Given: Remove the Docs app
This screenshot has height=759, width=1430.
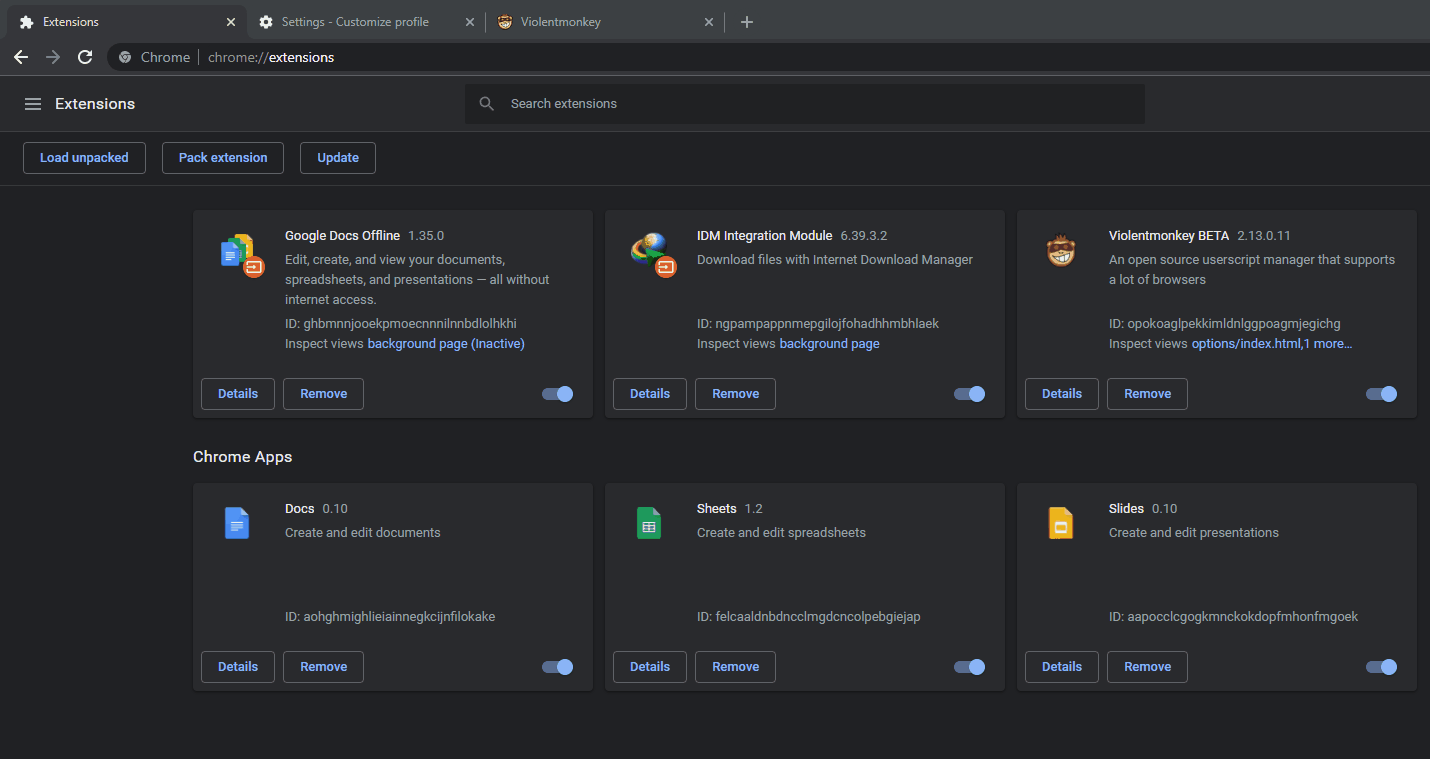Looking at the screenshot, I should click(324, 667).
